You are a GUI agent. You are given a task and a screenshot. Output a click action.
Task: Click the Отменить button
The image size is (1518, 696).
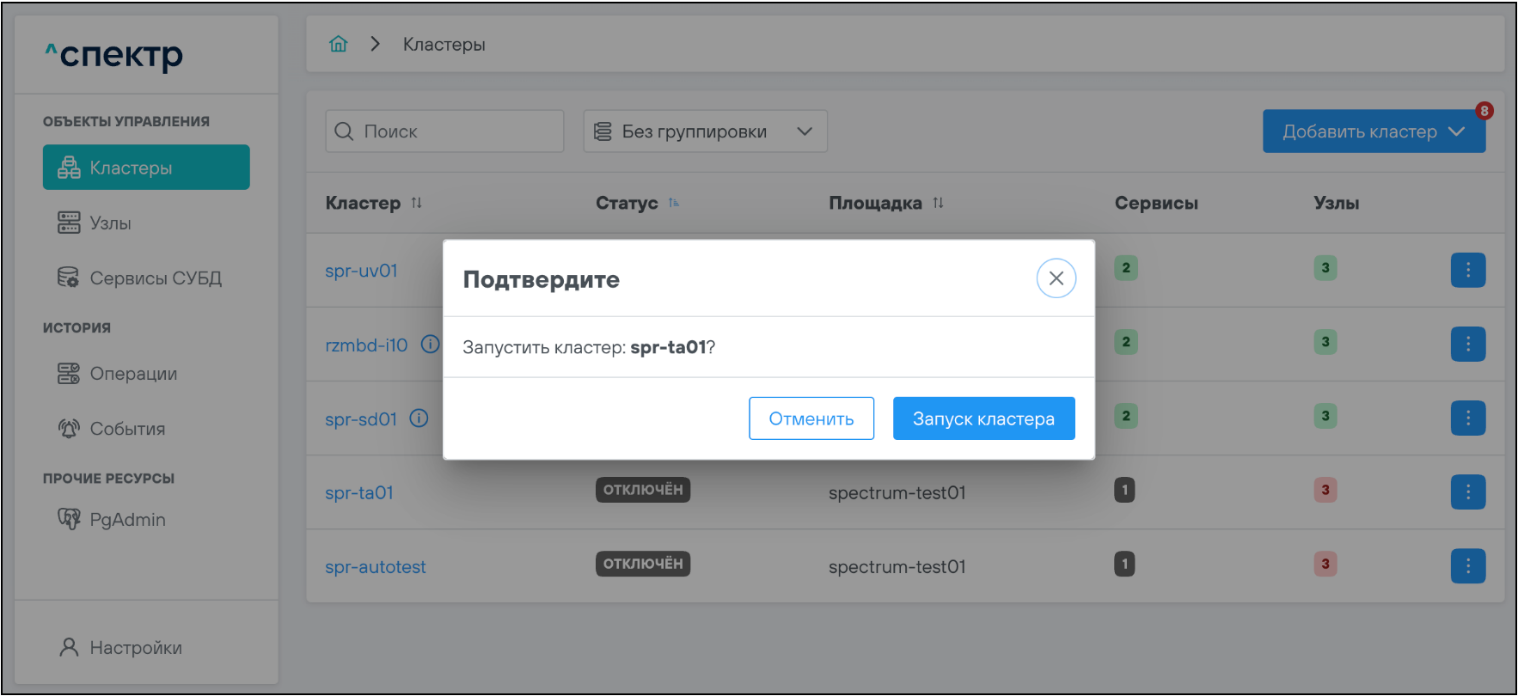click(x=811, y=419)
